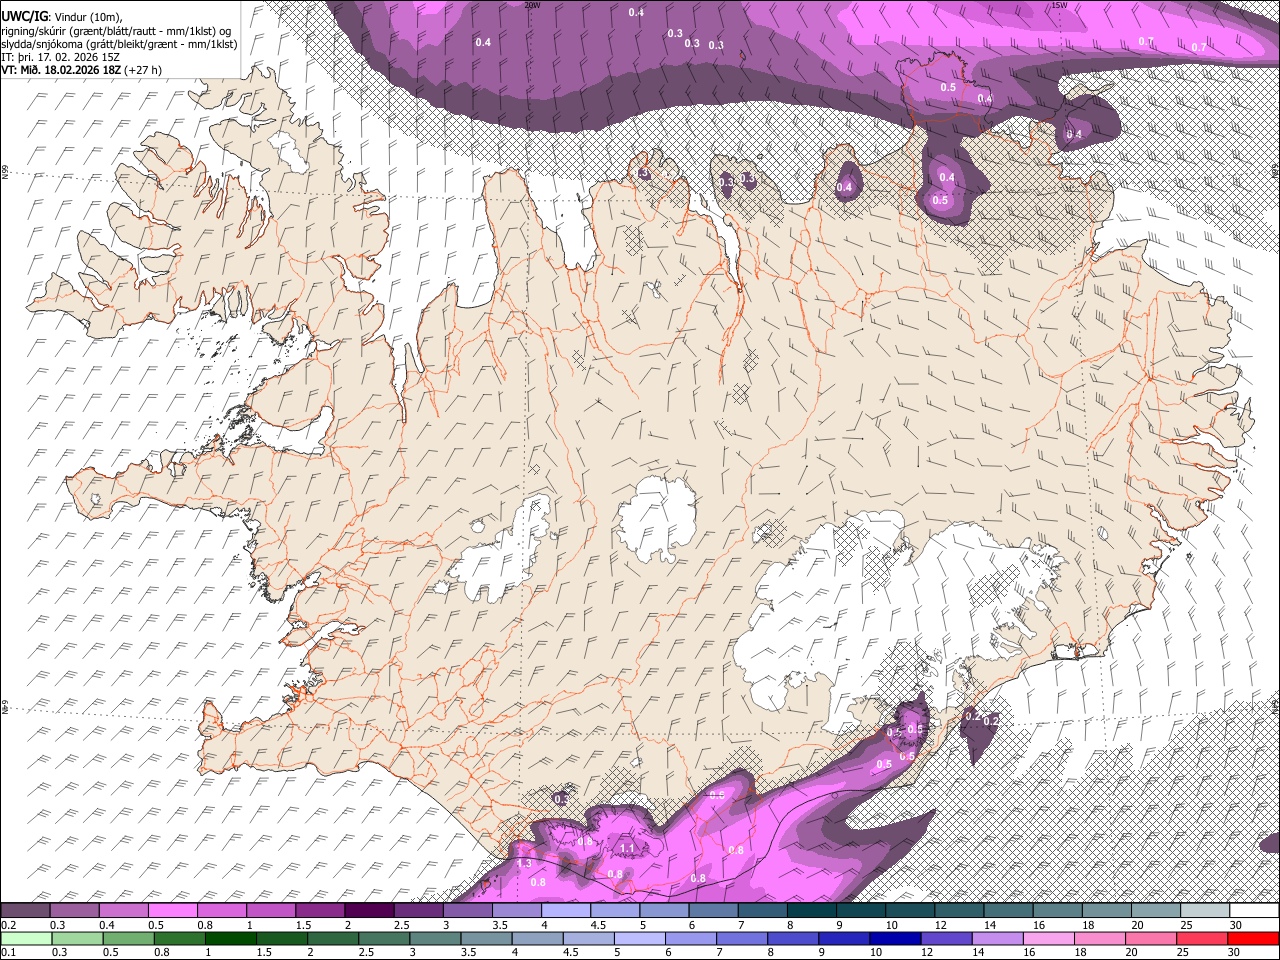
Task: Click the 'rigning/skúrir (grænt/blátt/rautt' header line
Action: click(x=116, y=30)
